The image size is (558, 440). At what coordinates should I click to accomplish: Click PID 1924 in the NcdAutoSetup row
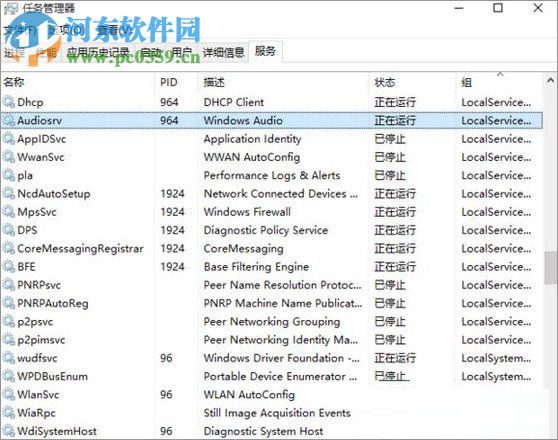click(173, 194)
